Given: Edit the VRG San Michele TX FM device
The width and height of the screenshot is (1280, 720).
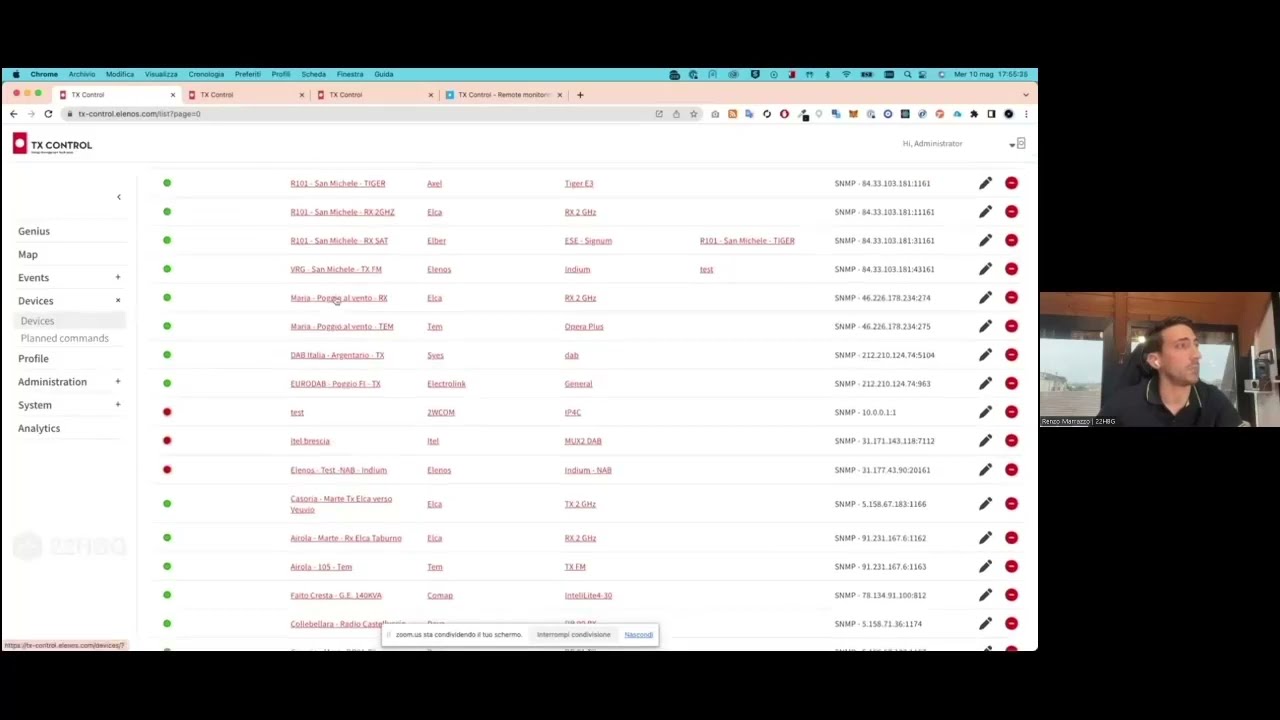Looking at the screenshot, I should click(x=985, y=269).
